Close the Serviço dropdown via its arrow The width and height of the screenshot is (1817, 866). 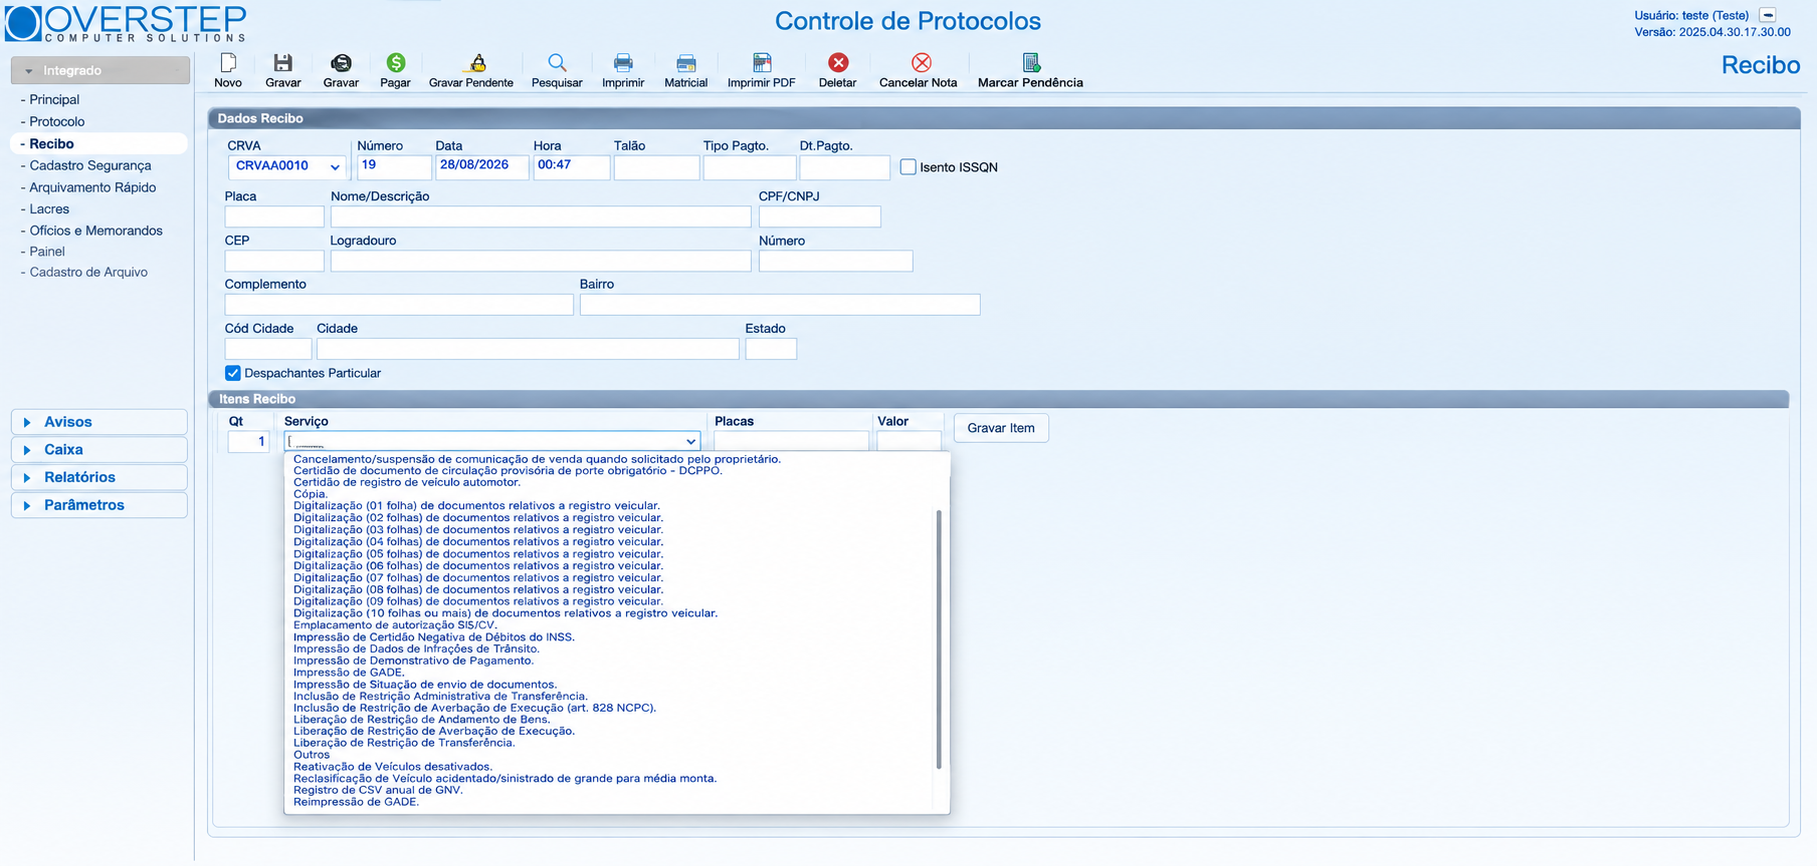point(690,441)
